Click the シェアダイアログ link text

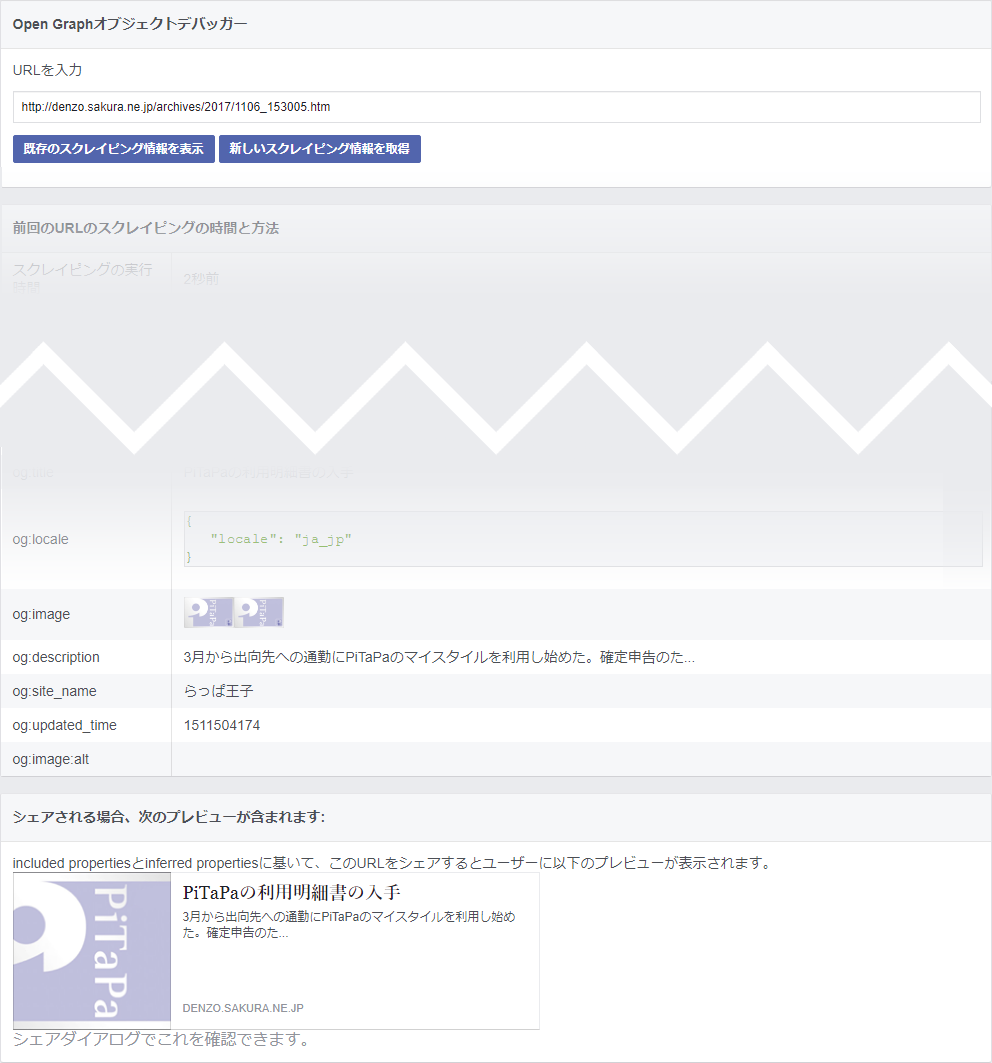pos(79,1039)
